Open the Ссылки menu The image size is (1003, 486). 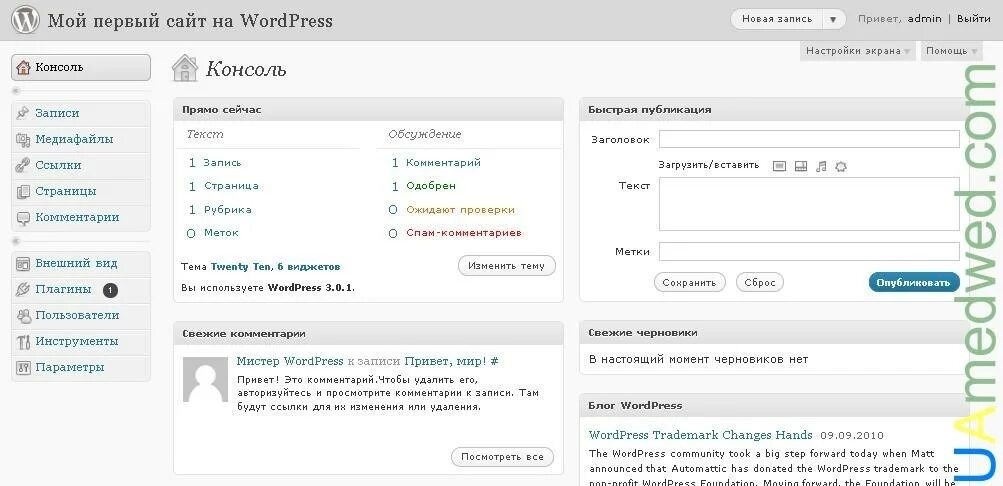point(81,166)
